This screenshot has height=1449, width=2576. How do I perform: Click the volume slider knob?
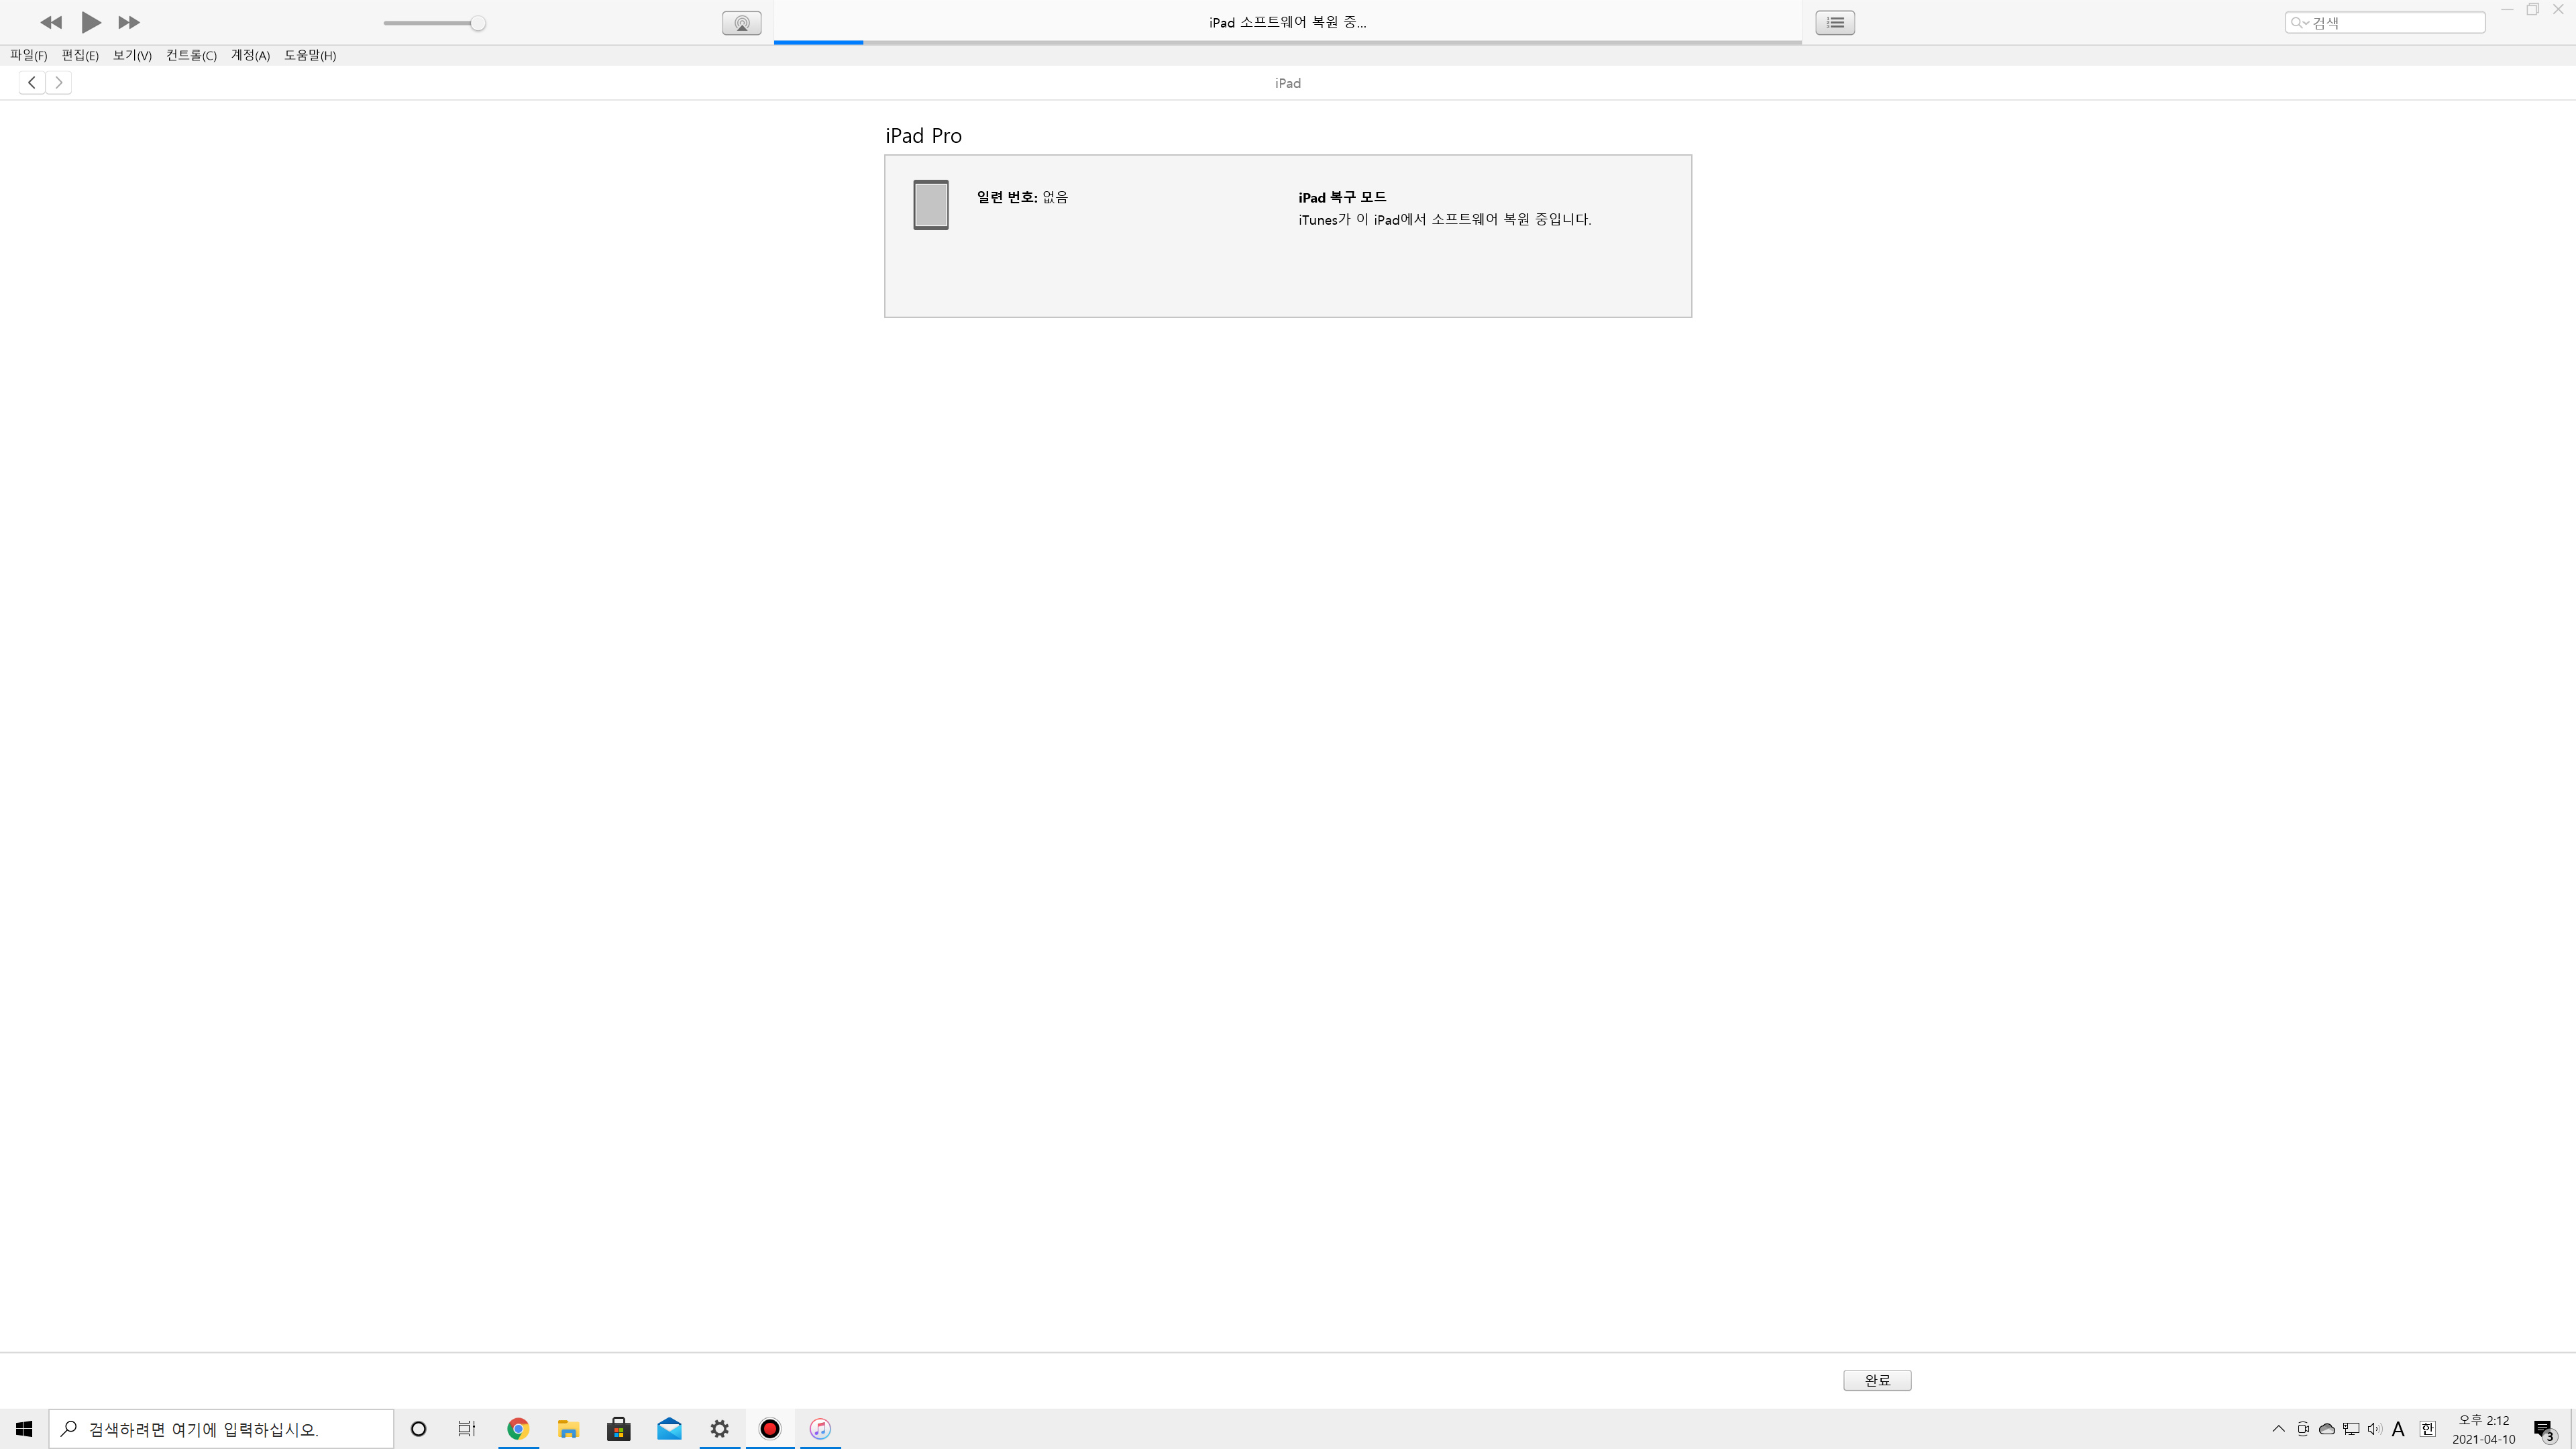pos(478,23)
